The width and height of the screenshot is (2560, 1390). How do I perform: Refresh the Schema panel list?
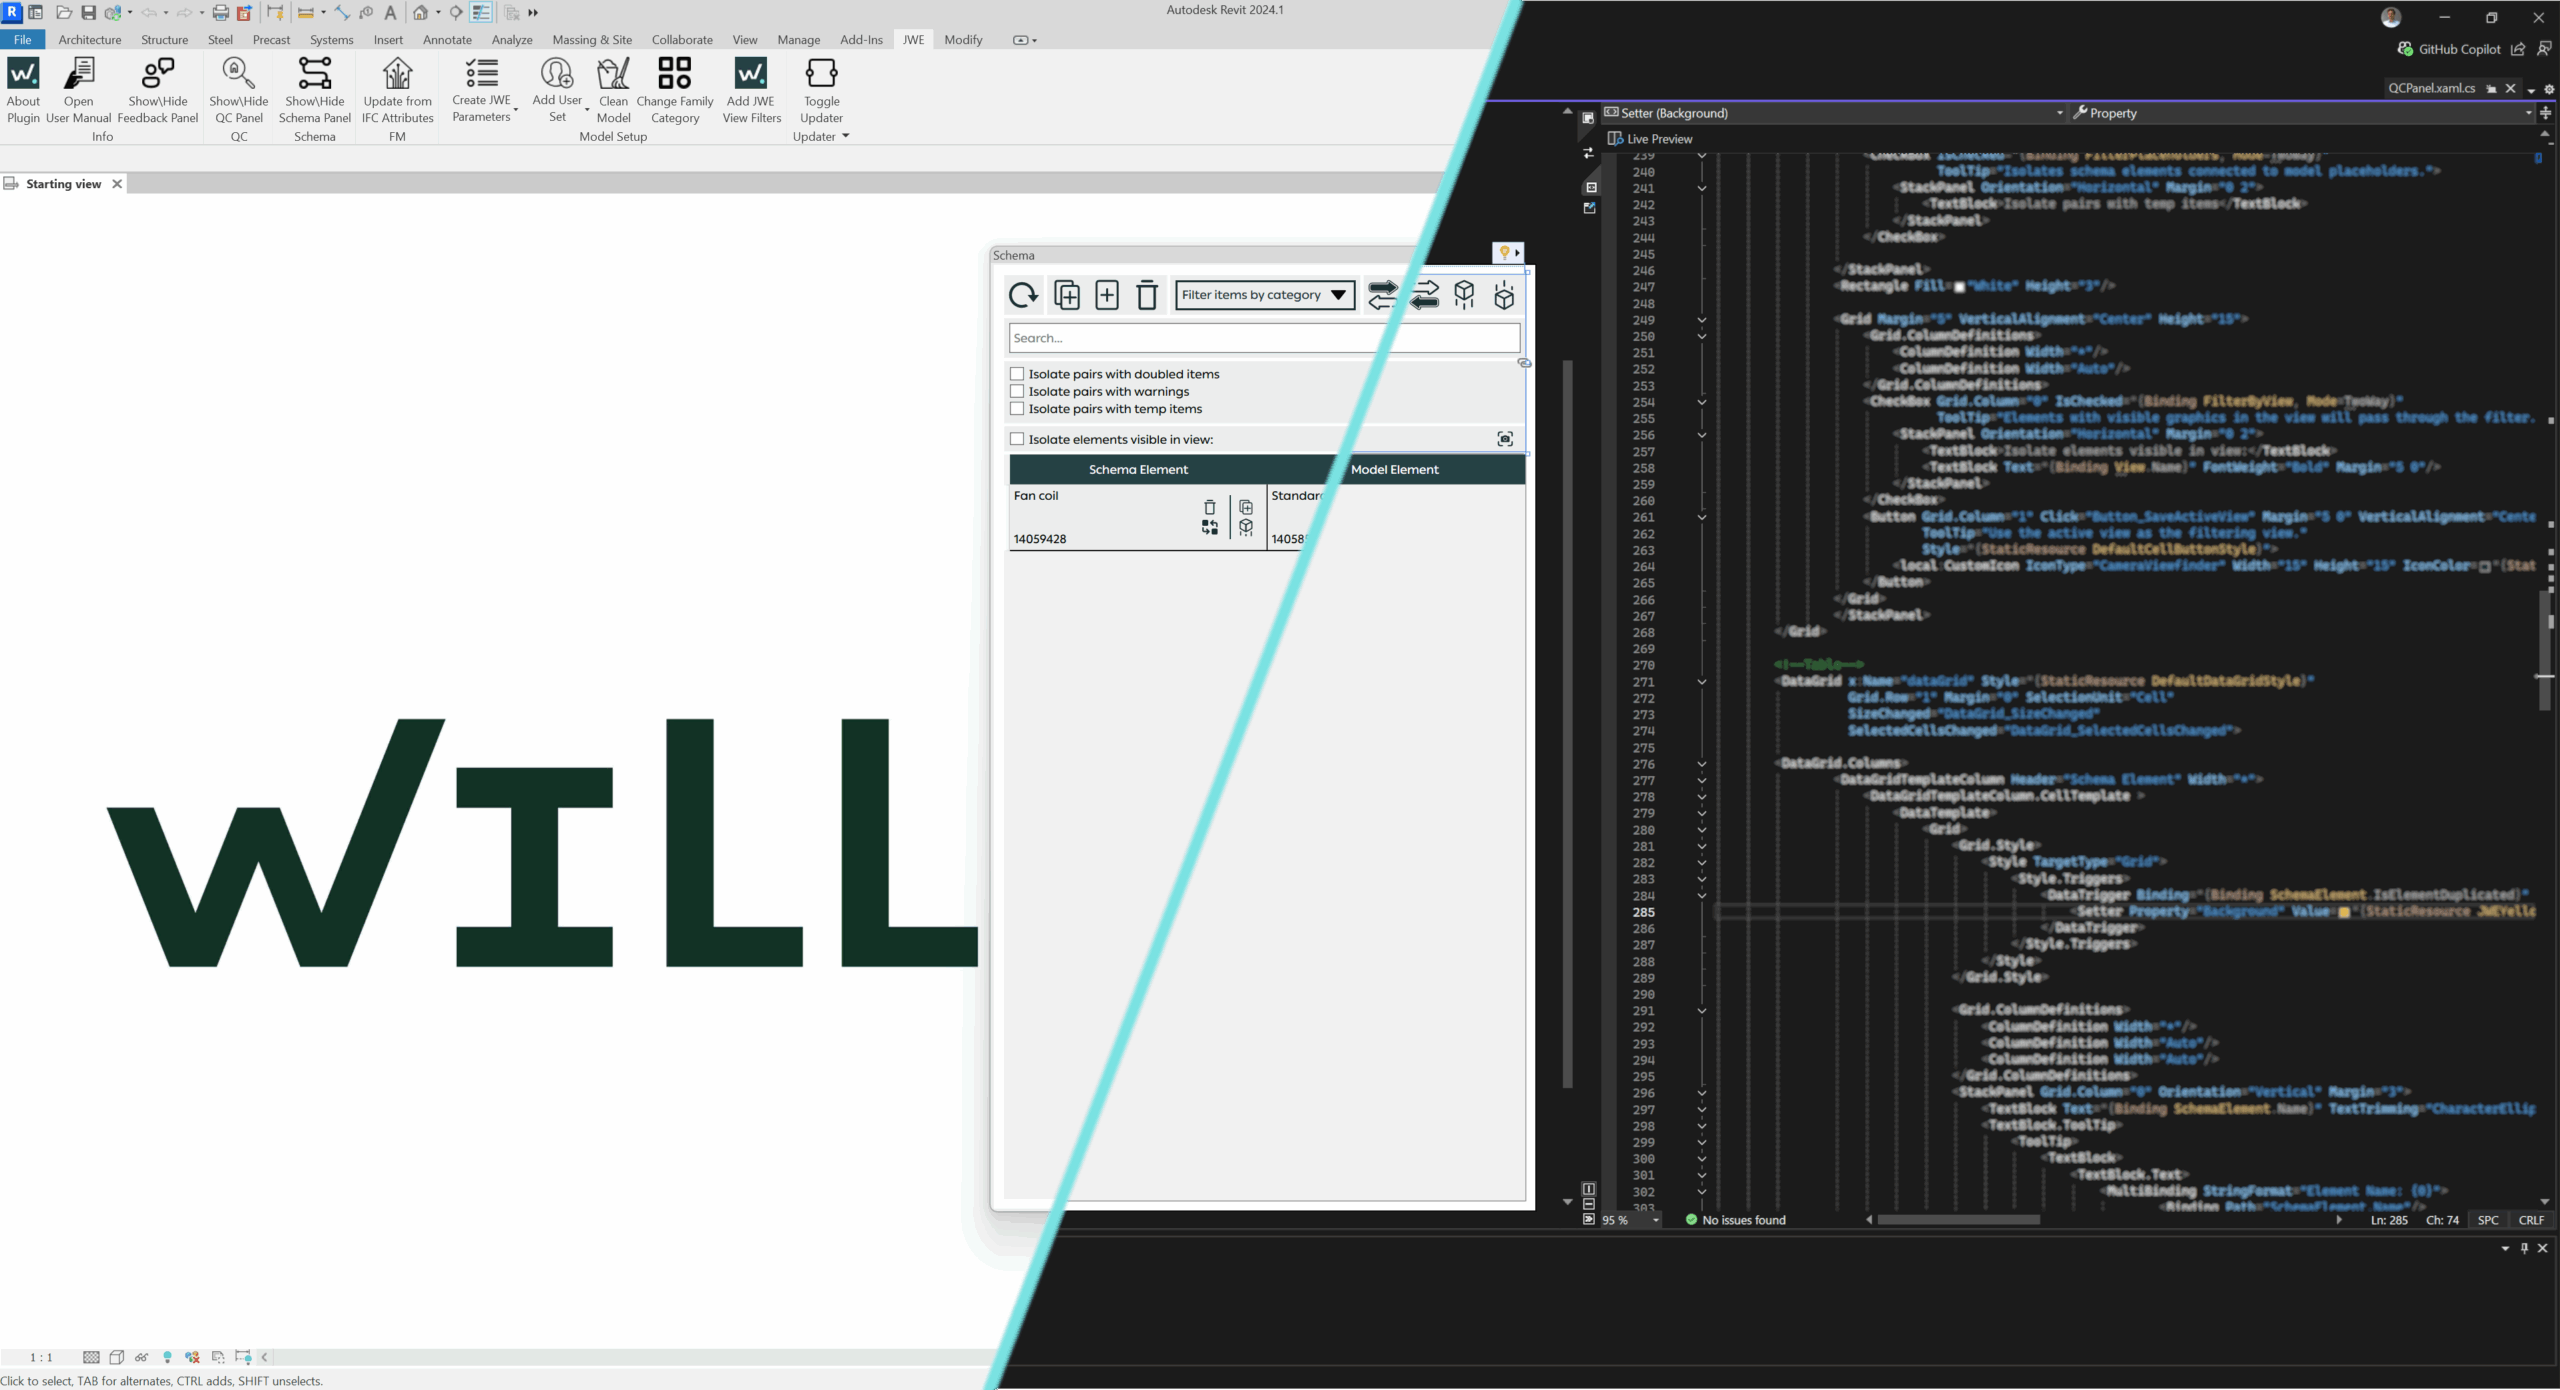(1023, 294)
